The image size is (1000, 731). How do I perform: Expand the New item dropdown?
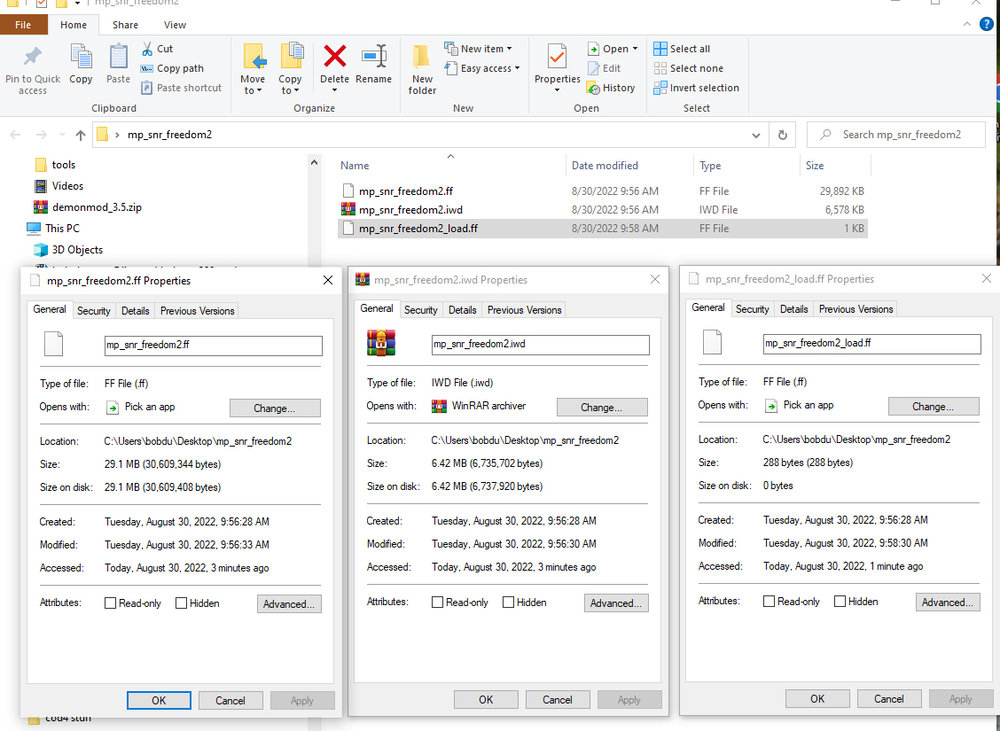click(x=485, y=48)
